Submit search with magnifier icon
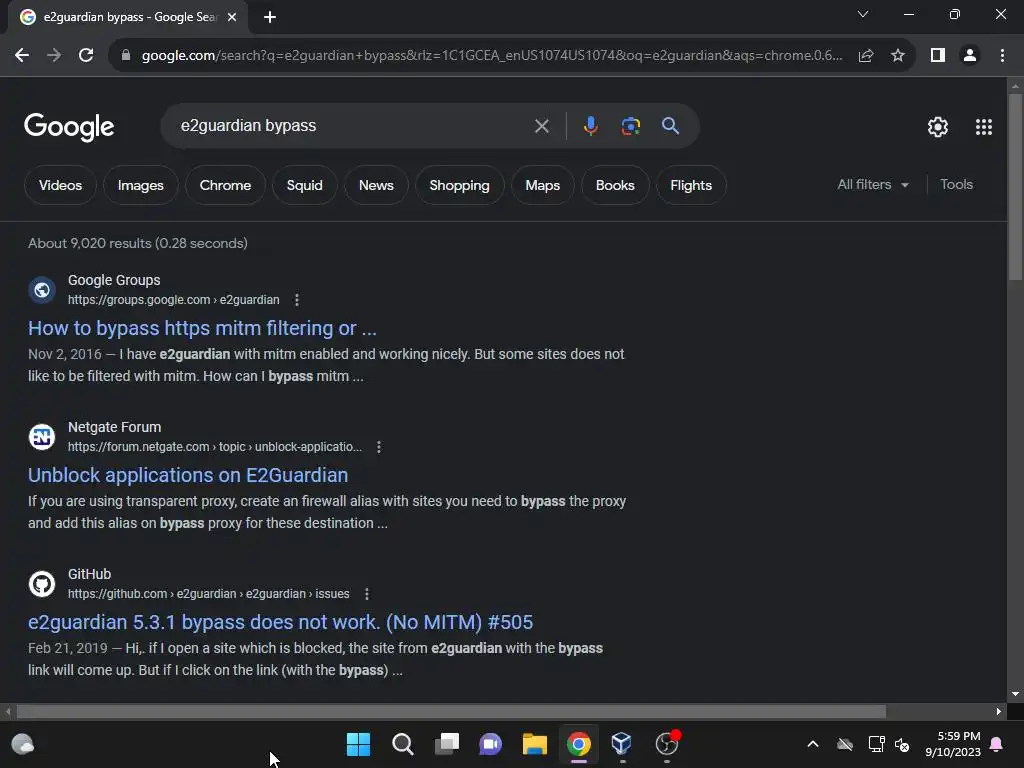Screen dimensions: 1024x768 pos(671,125)
